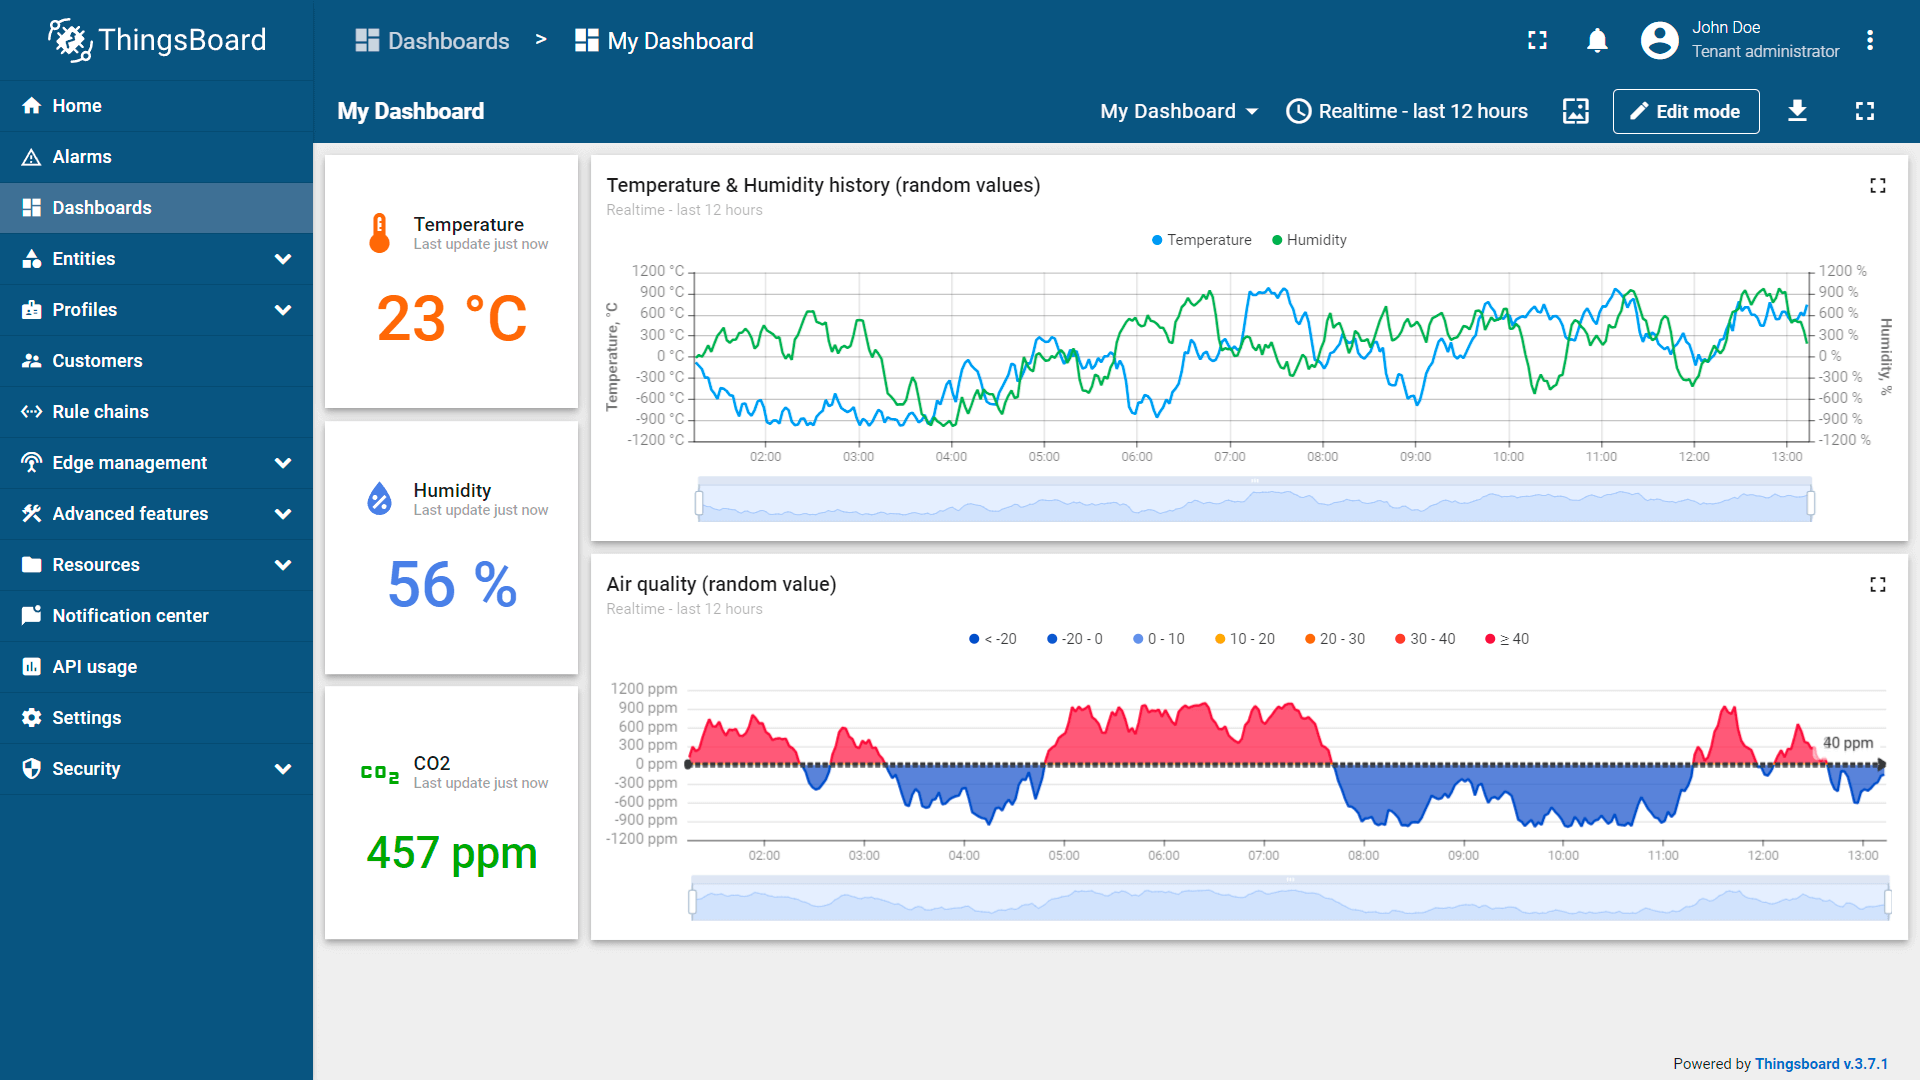Toggle fullscreen icon in top header

point(1537,41)
